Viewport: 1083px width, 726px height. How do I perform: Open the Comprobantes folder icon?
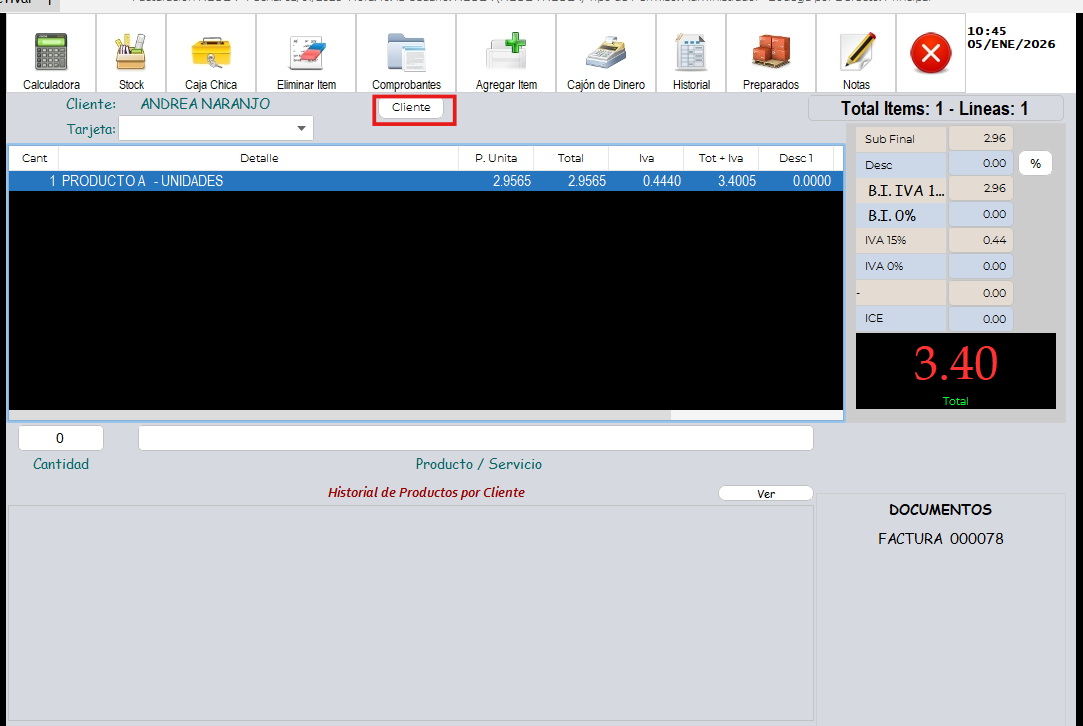(x=406, y=55)
